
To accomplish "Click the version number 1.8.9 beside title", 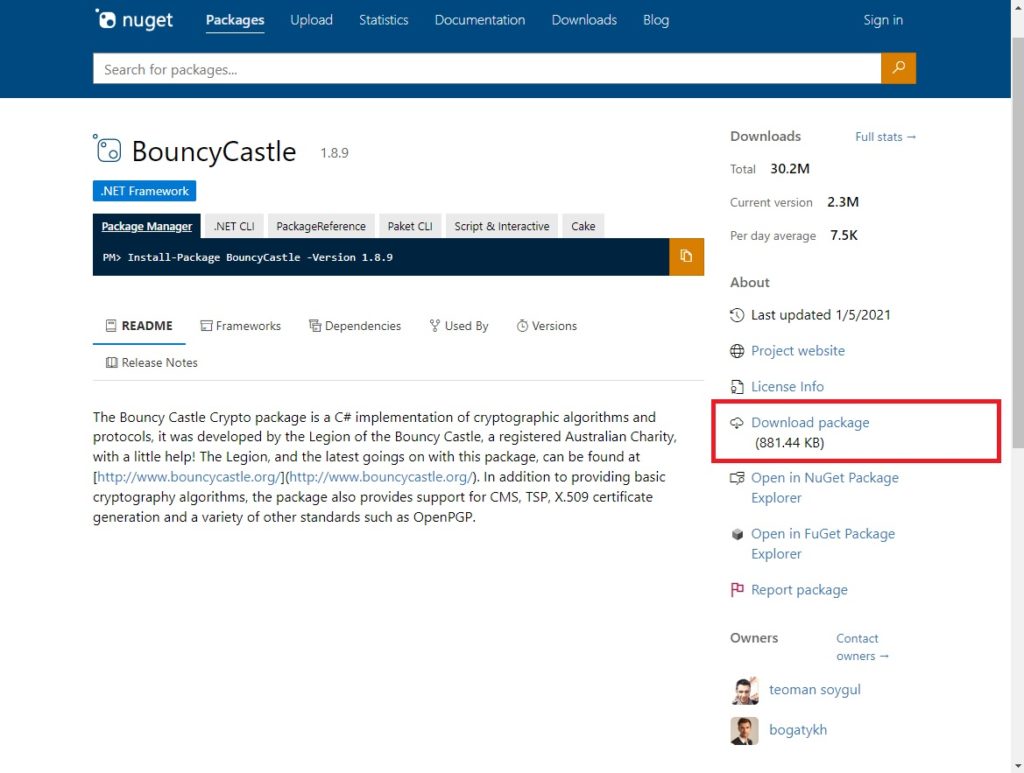I will pyautogui.click(x=334, y=153).
